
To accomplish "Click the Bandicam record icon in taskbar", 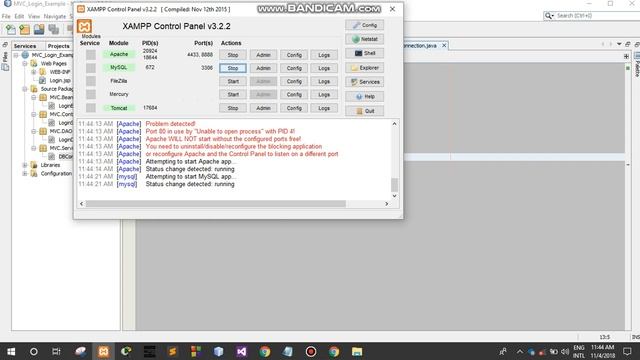I will [x=311, y=351].
